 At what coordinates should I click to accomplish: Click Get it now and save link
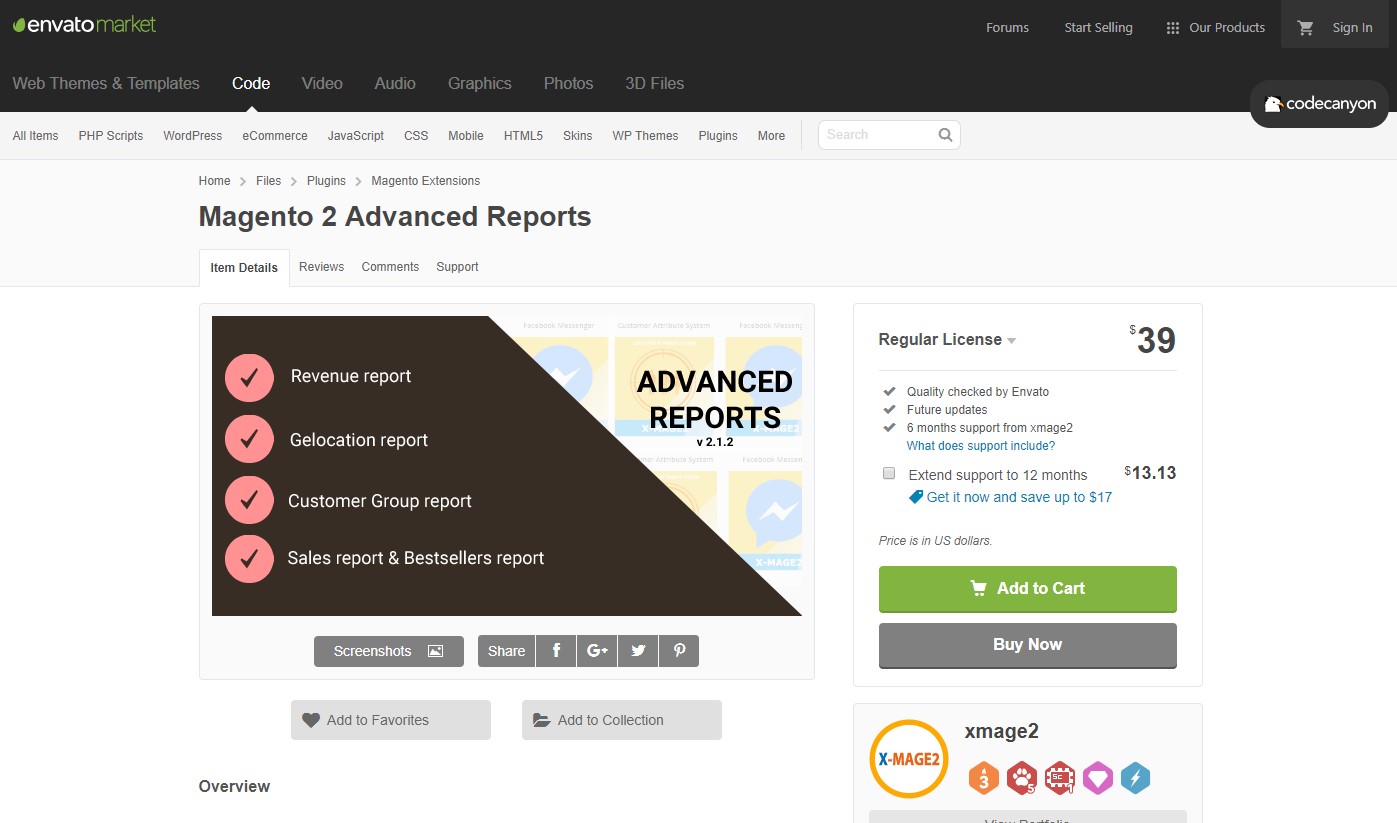pos(1019,497)
